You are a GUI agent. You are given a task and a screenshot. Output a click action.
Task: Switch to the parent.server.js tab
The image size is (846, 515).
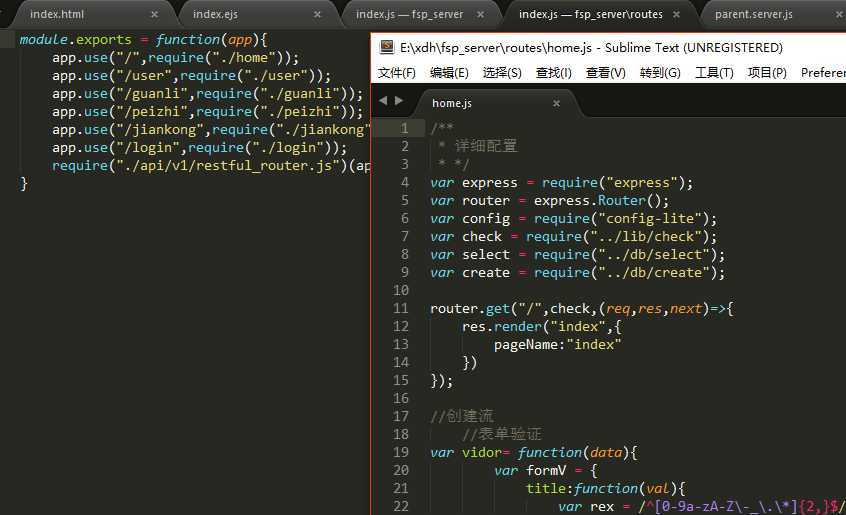click(x=754, y=15)
